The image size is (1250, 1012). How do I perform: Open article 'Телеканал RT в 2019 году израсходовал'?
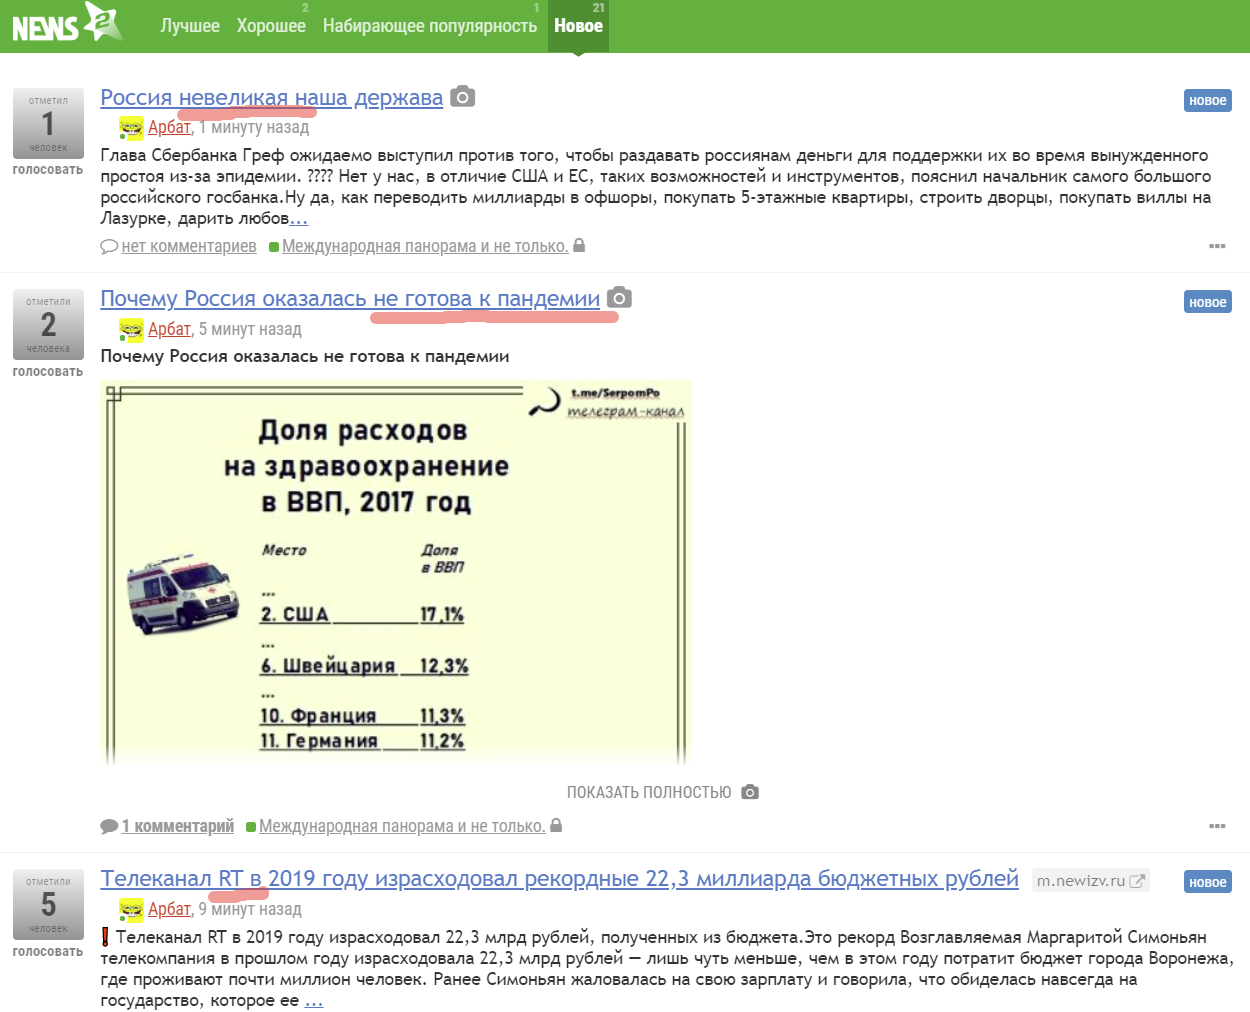tap(559, 878)
